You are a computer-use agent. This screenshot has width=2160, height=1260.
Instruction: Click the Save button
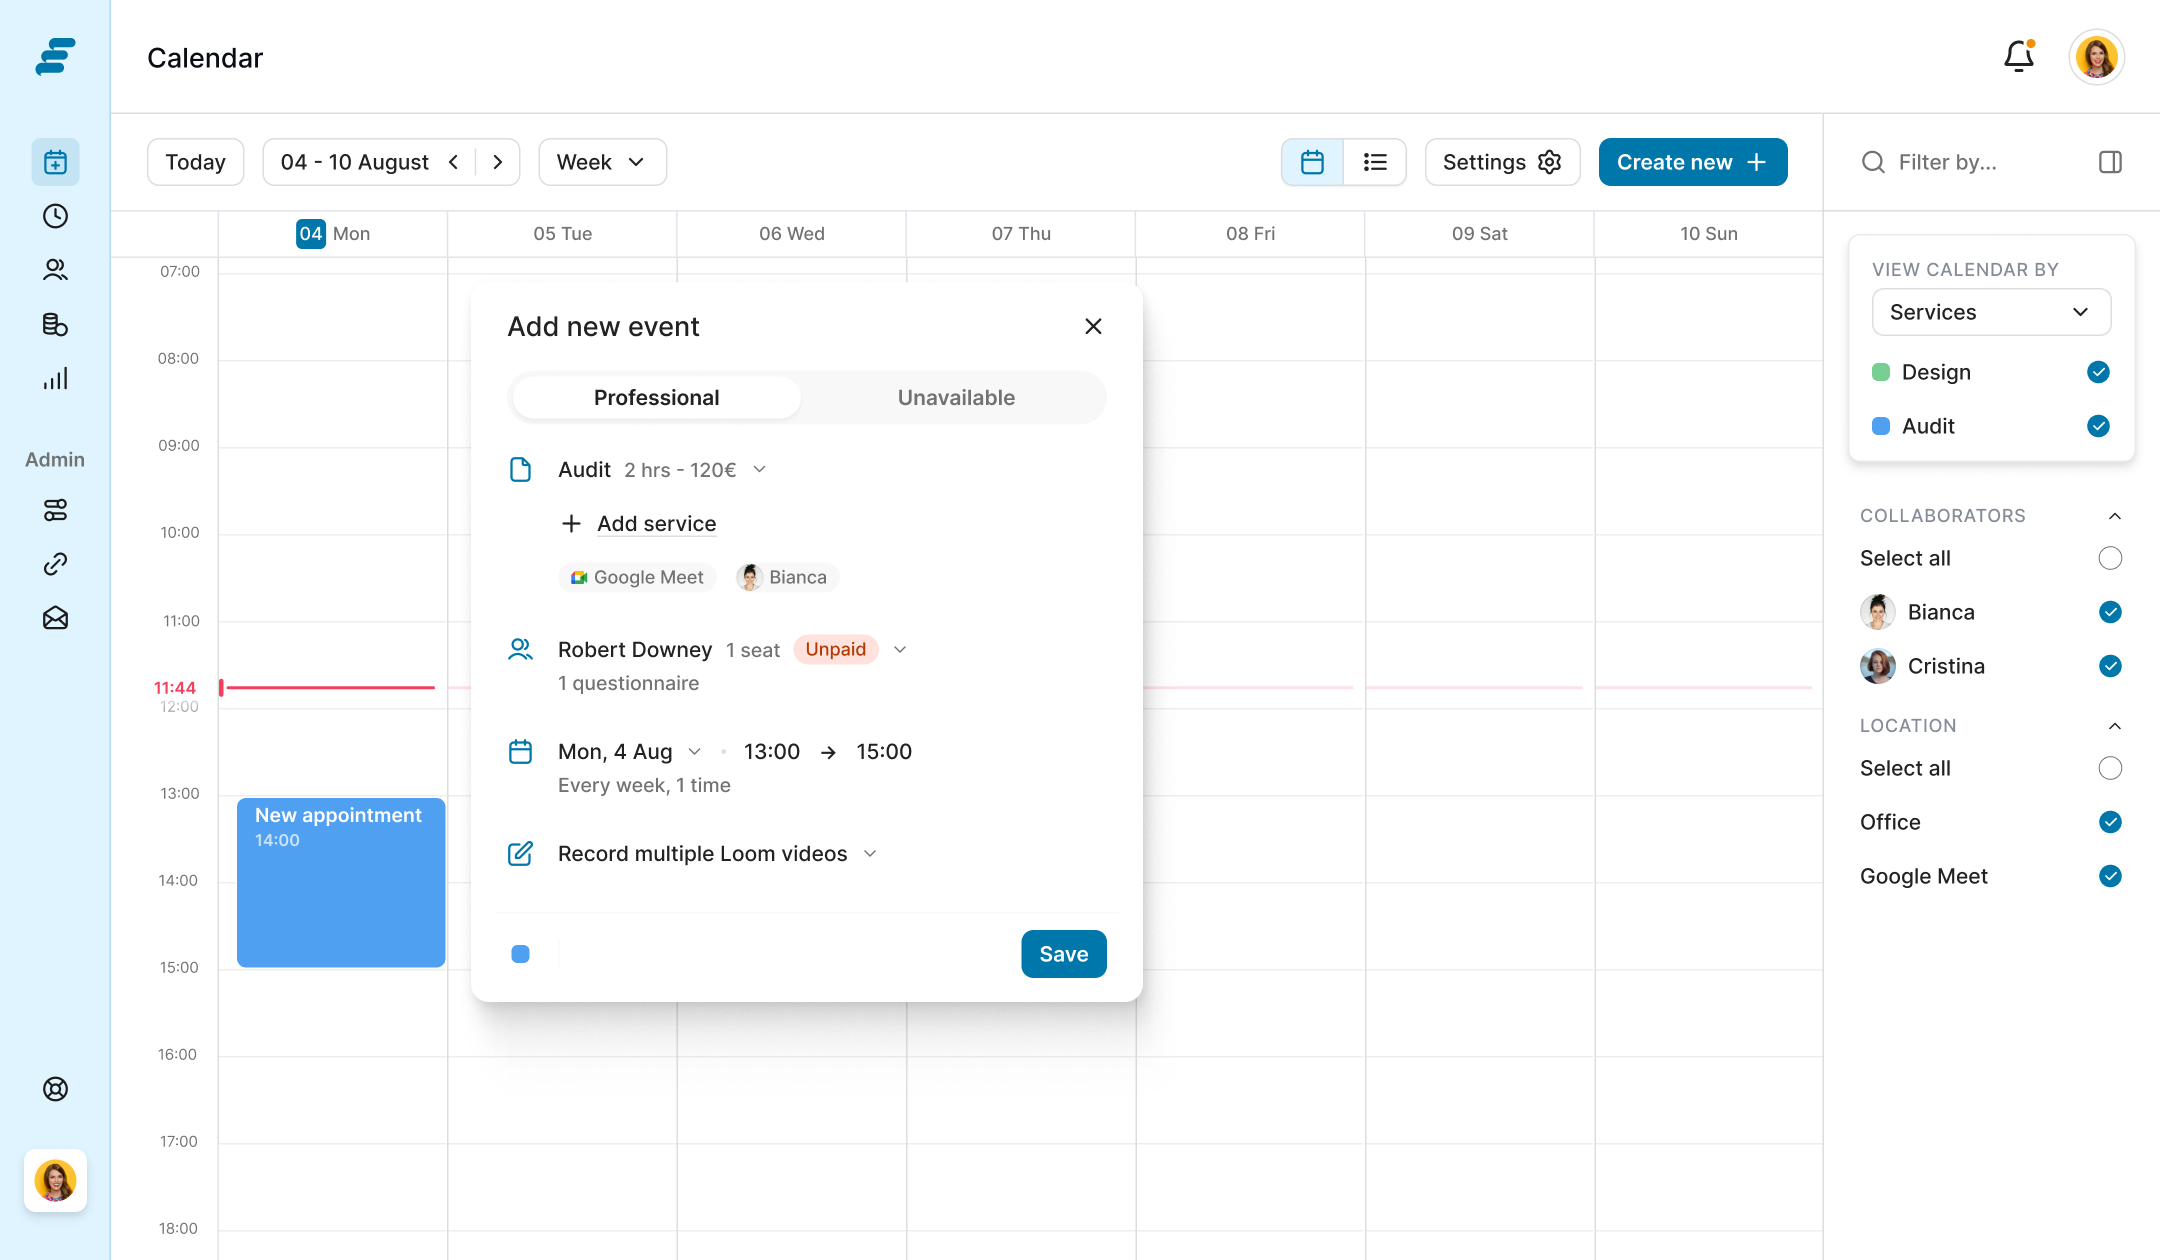(1063, 954)
